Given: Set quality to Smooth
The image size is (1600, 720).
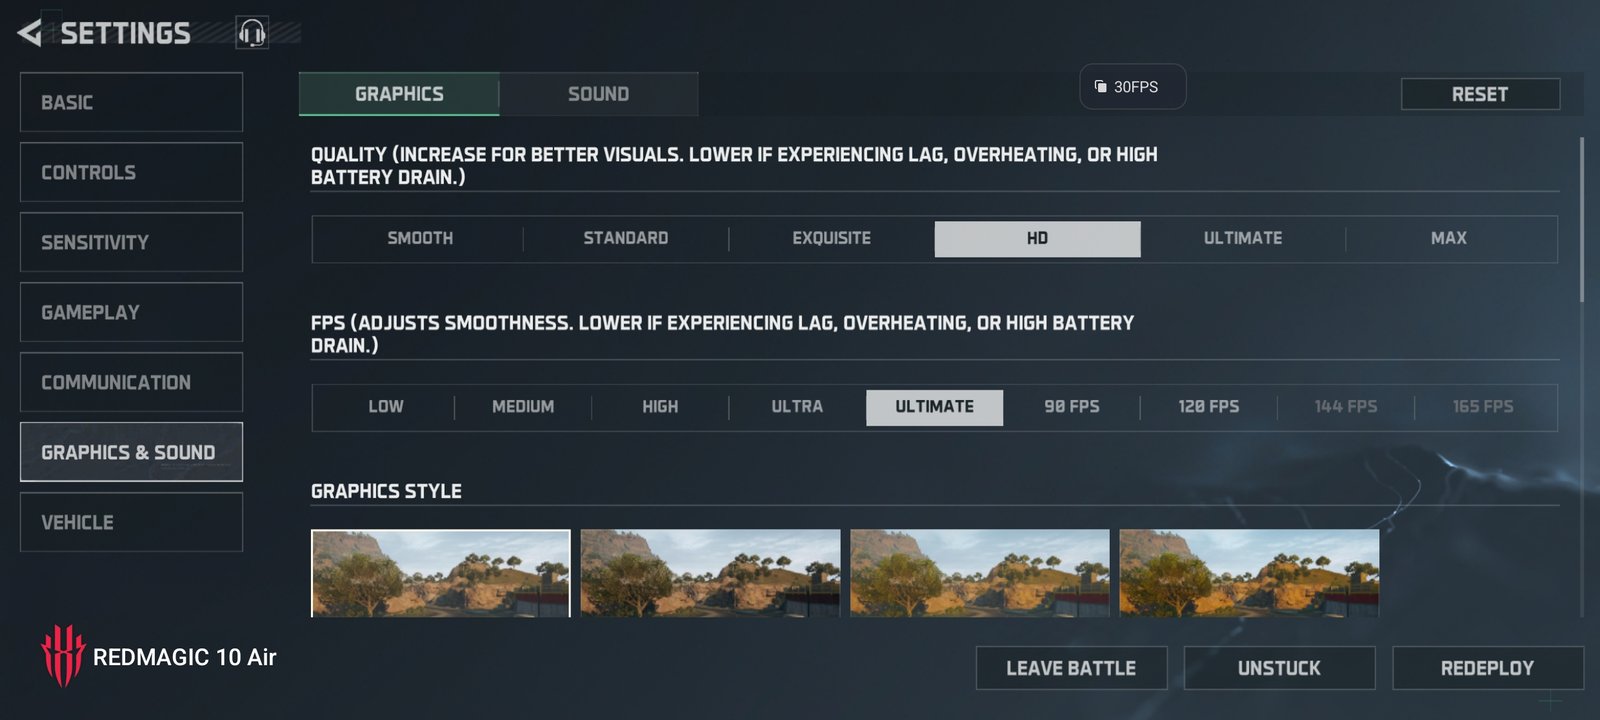Looking at the screenshot, I should [x=420, y=239].
